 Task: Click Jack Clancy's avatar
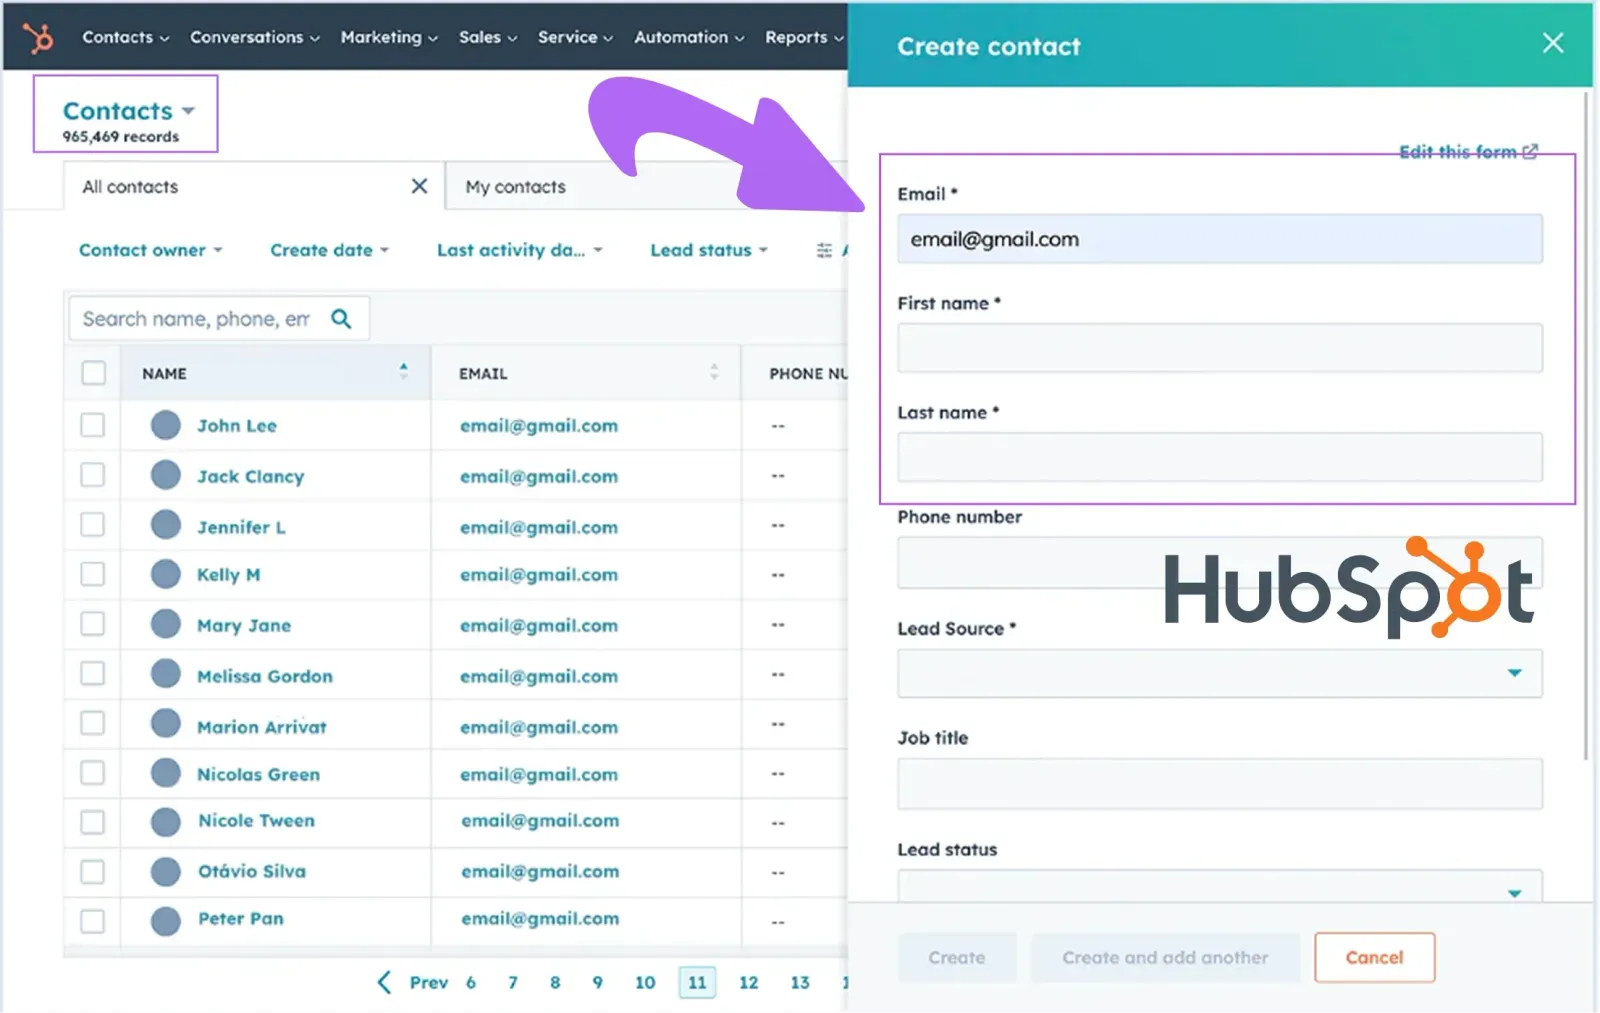165,475
